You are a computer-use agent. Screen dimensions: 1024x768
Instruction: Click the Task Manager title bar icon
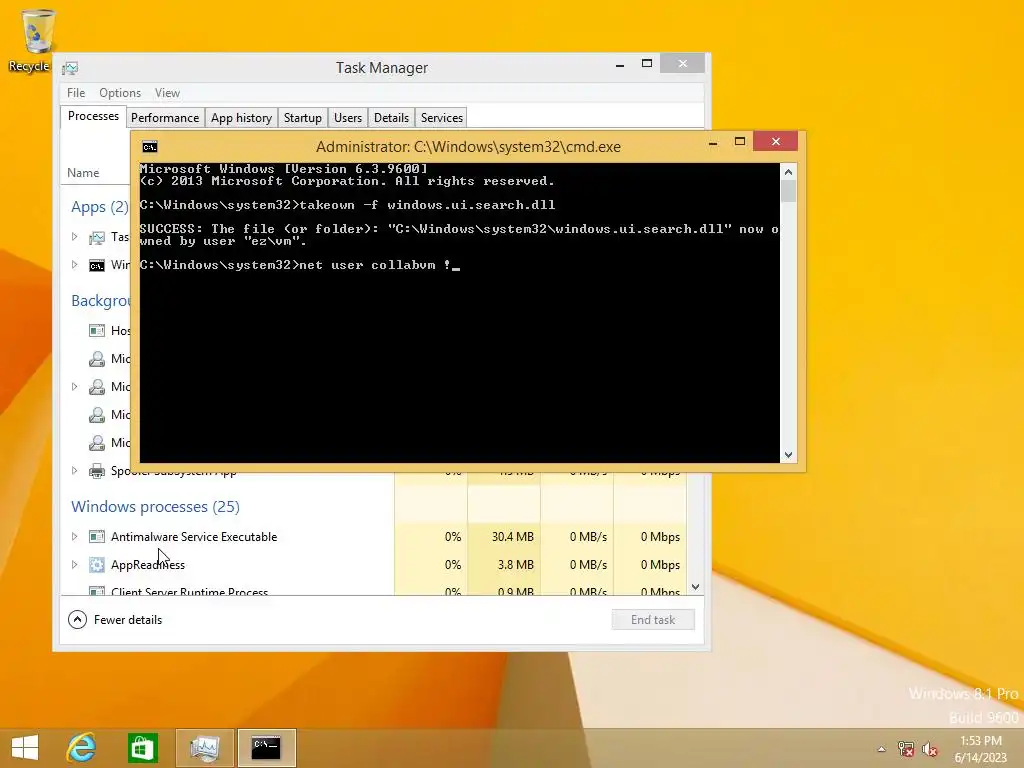[x=70, y=68]
